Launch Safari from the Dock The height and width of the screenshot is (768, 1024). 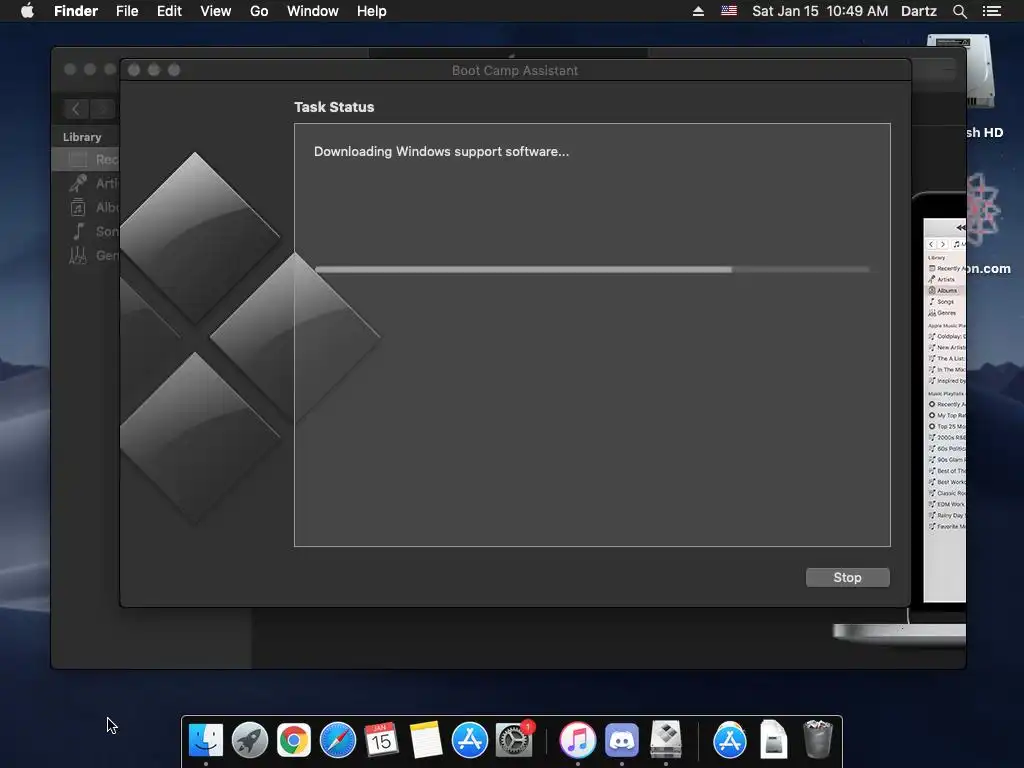[x=338, y=740]
